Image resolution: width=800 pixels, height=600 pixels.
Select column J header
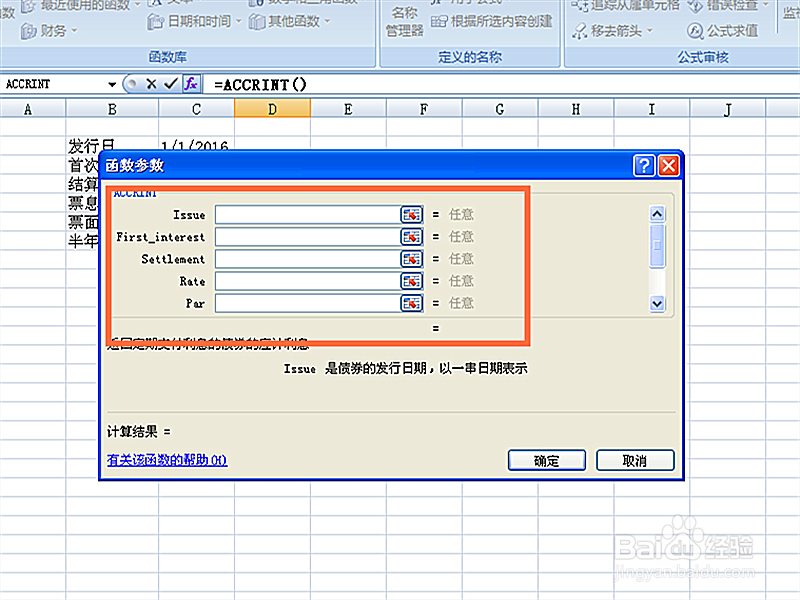tap(728, 109)
